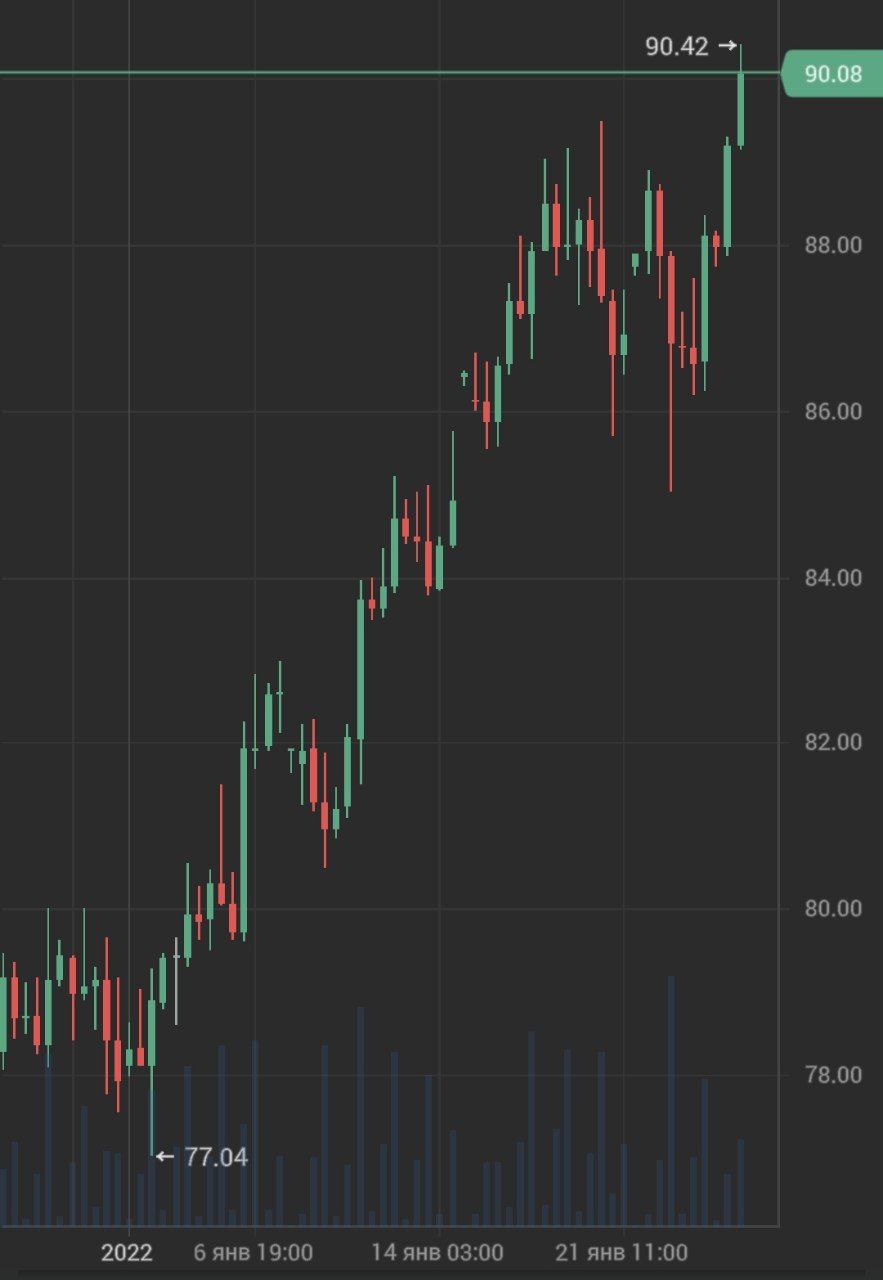Select the 90.42 high price annotation

[x=678, y=46]
